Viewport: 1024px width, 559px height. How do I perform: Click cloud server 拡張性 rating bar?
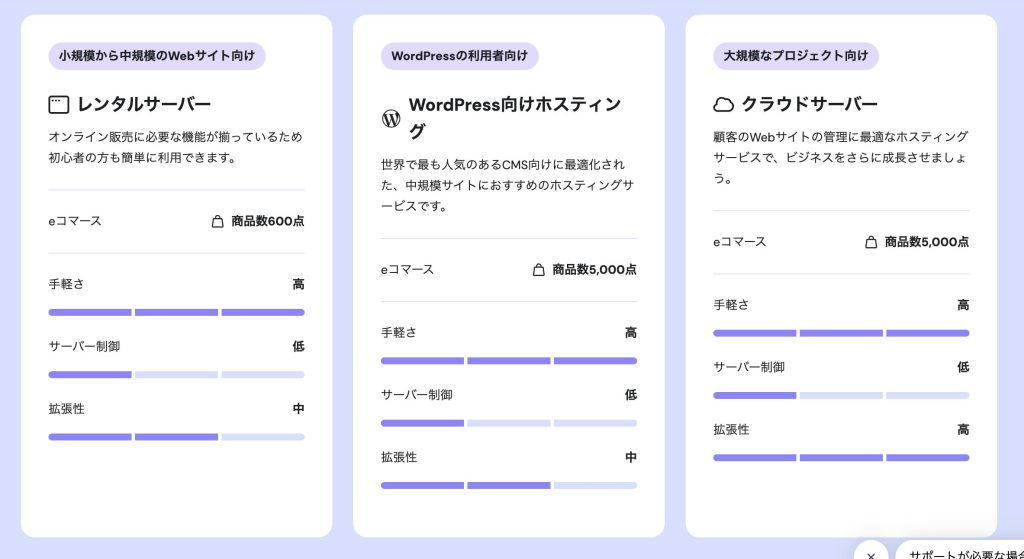click(x=840, y=457)
